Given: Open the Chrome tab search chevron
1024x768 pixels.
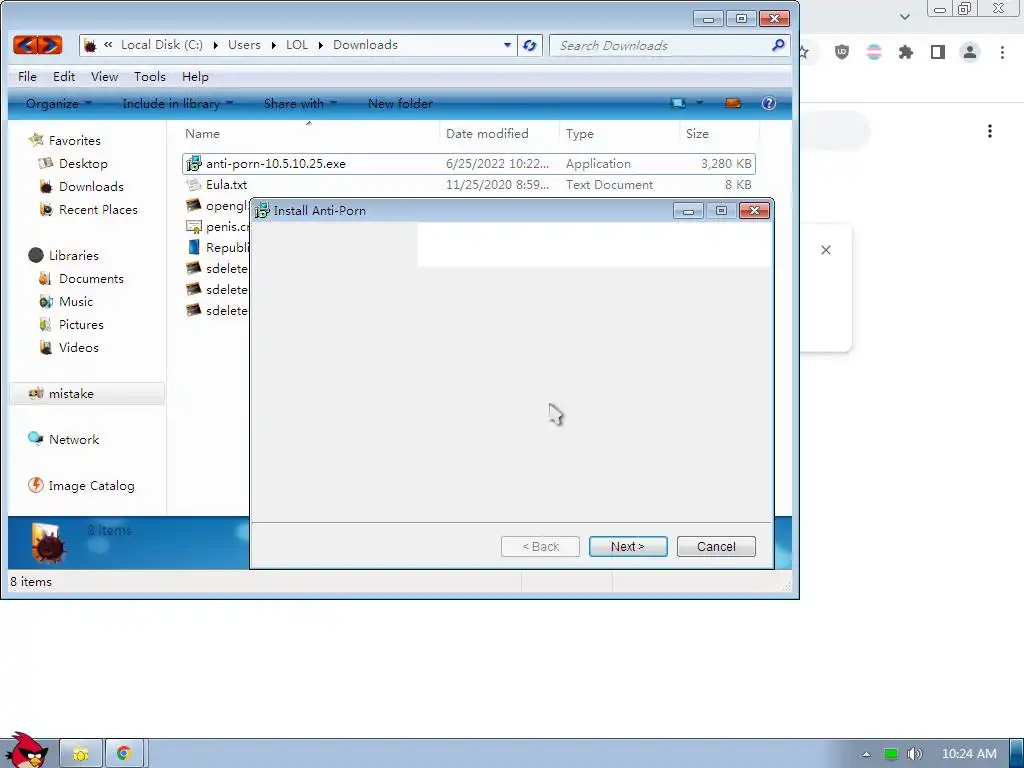Looking at the screenshot, I should click(904, 17).
